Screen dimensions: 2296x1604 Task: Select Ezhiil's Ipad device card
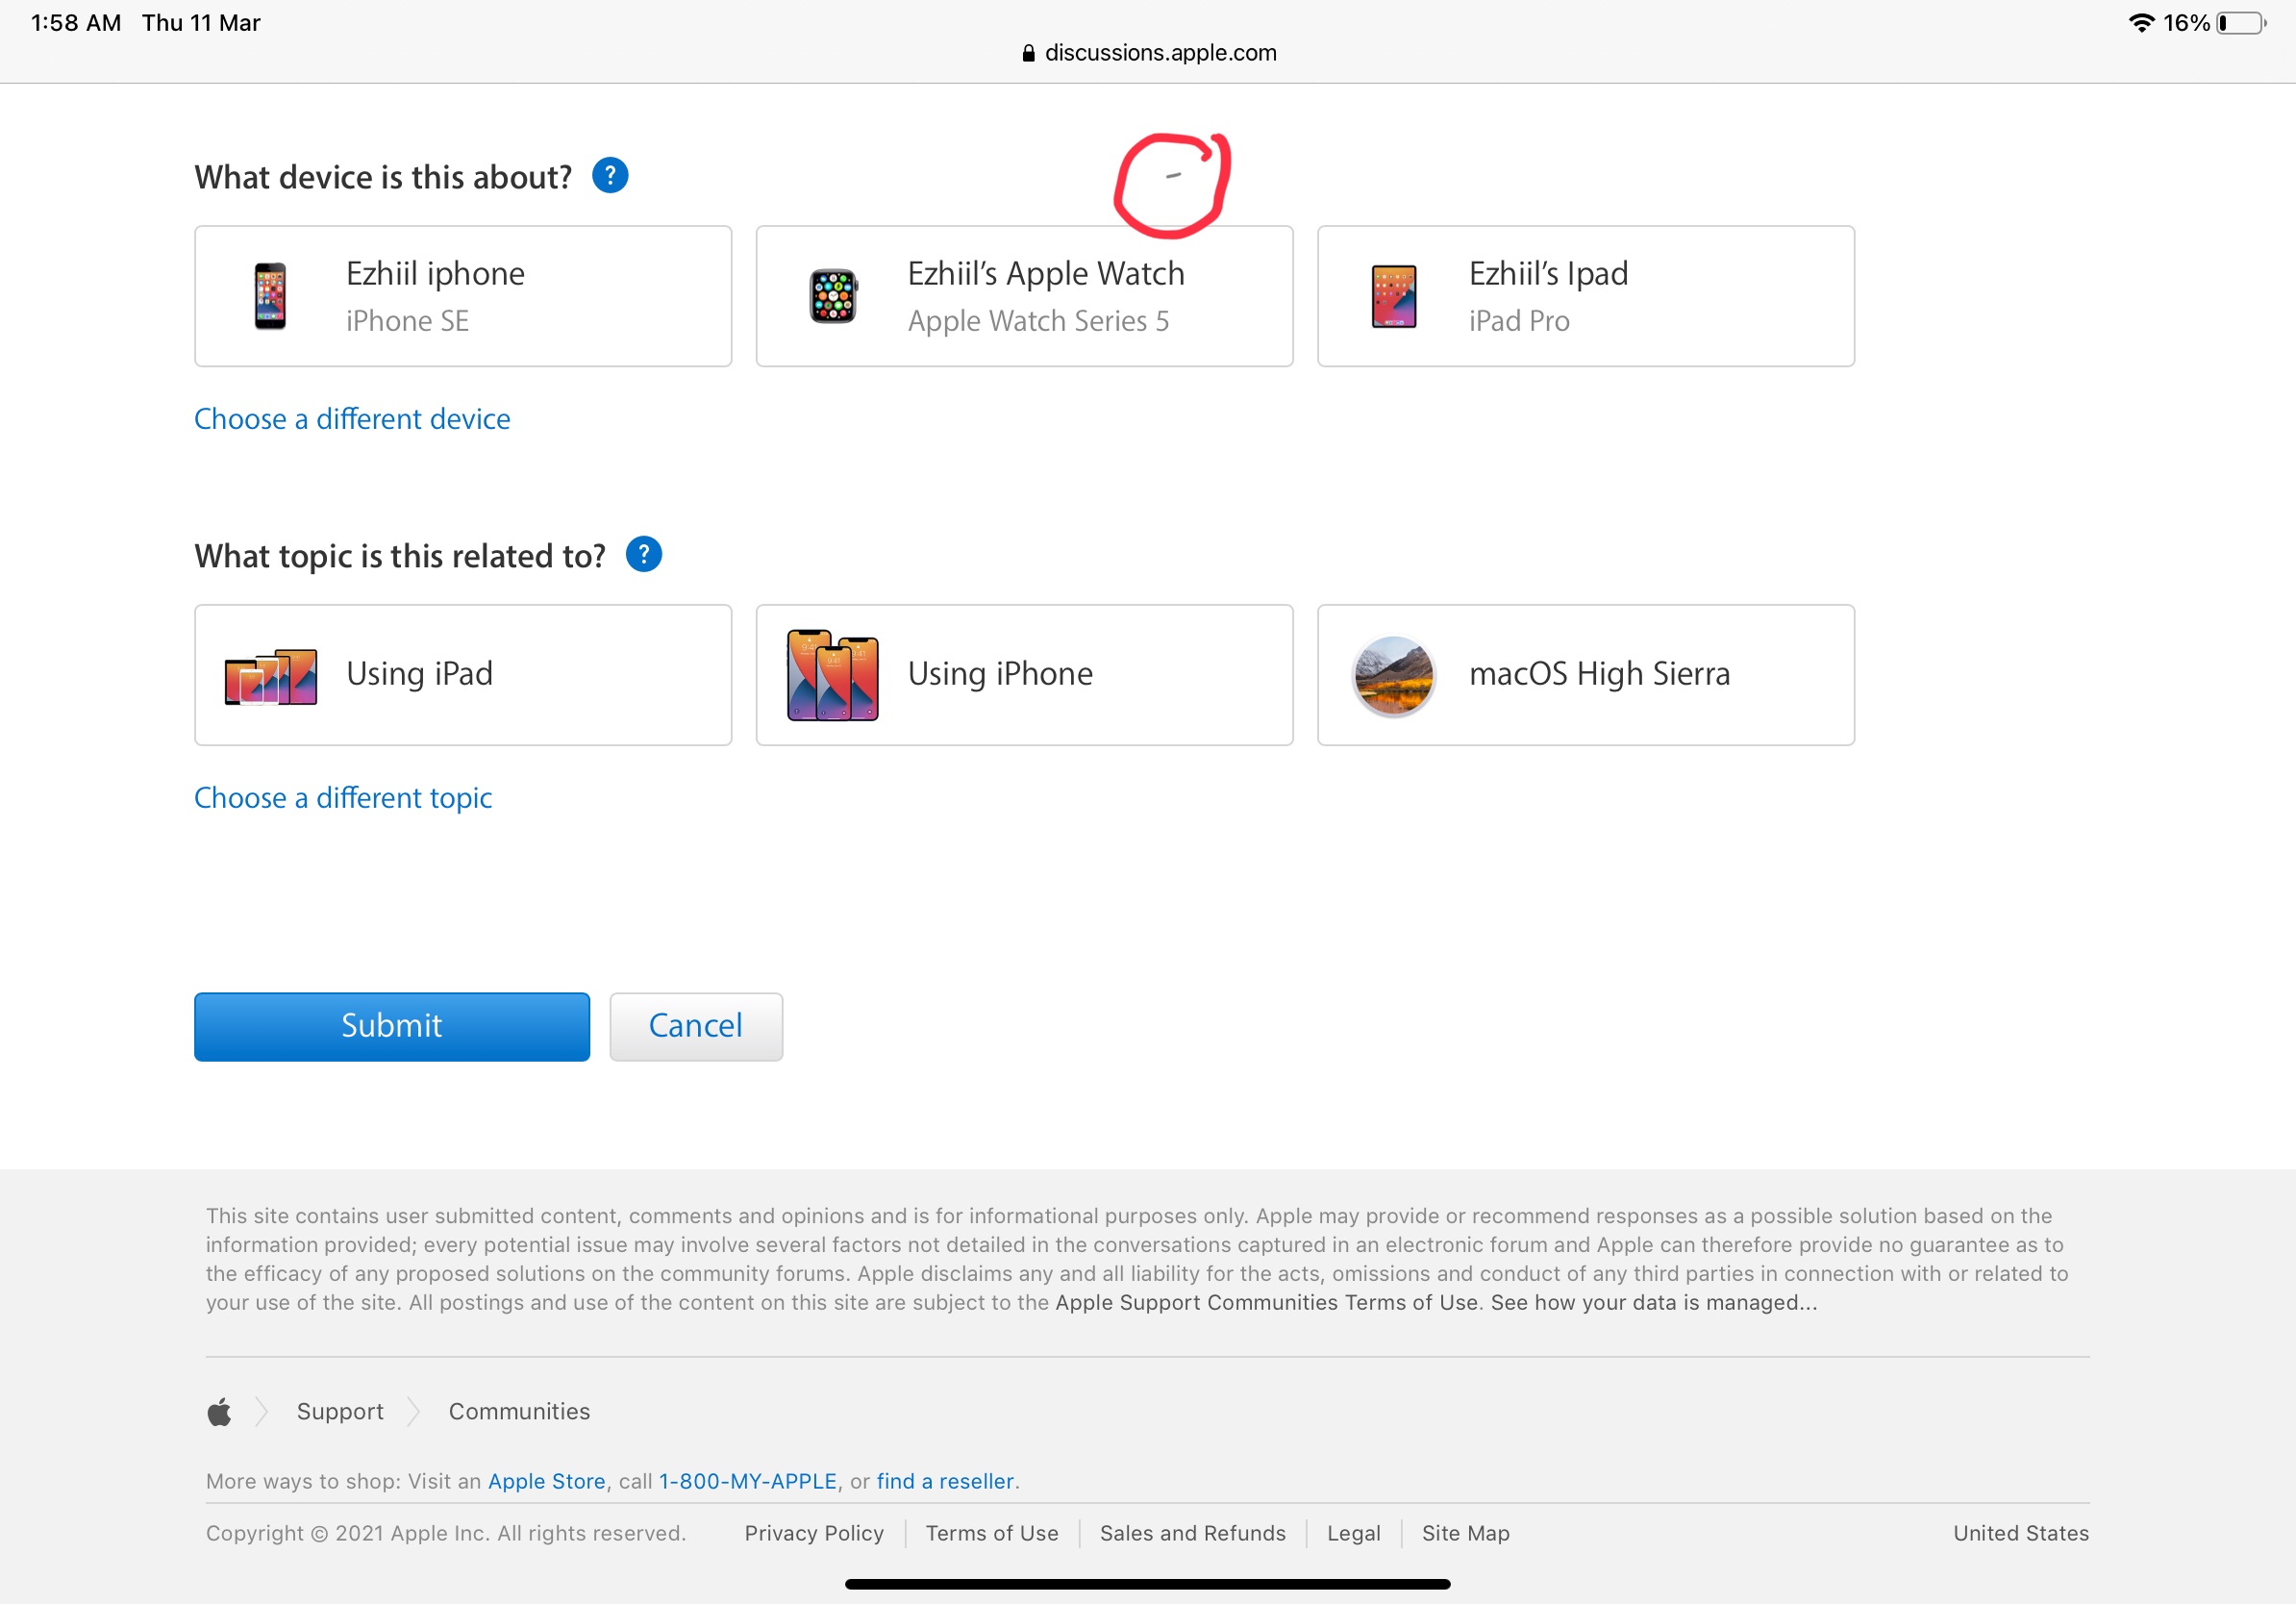1585,296
